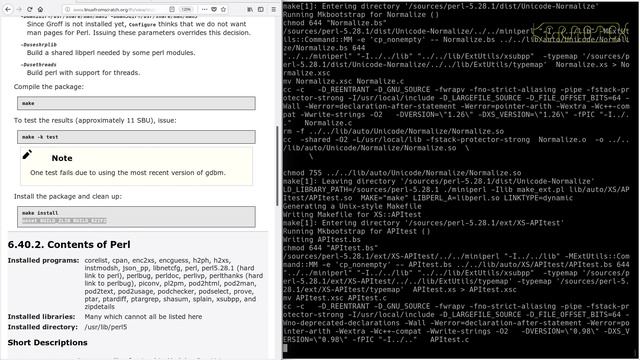Show sidebars icon in Firefox toolbar

(260, 9)
